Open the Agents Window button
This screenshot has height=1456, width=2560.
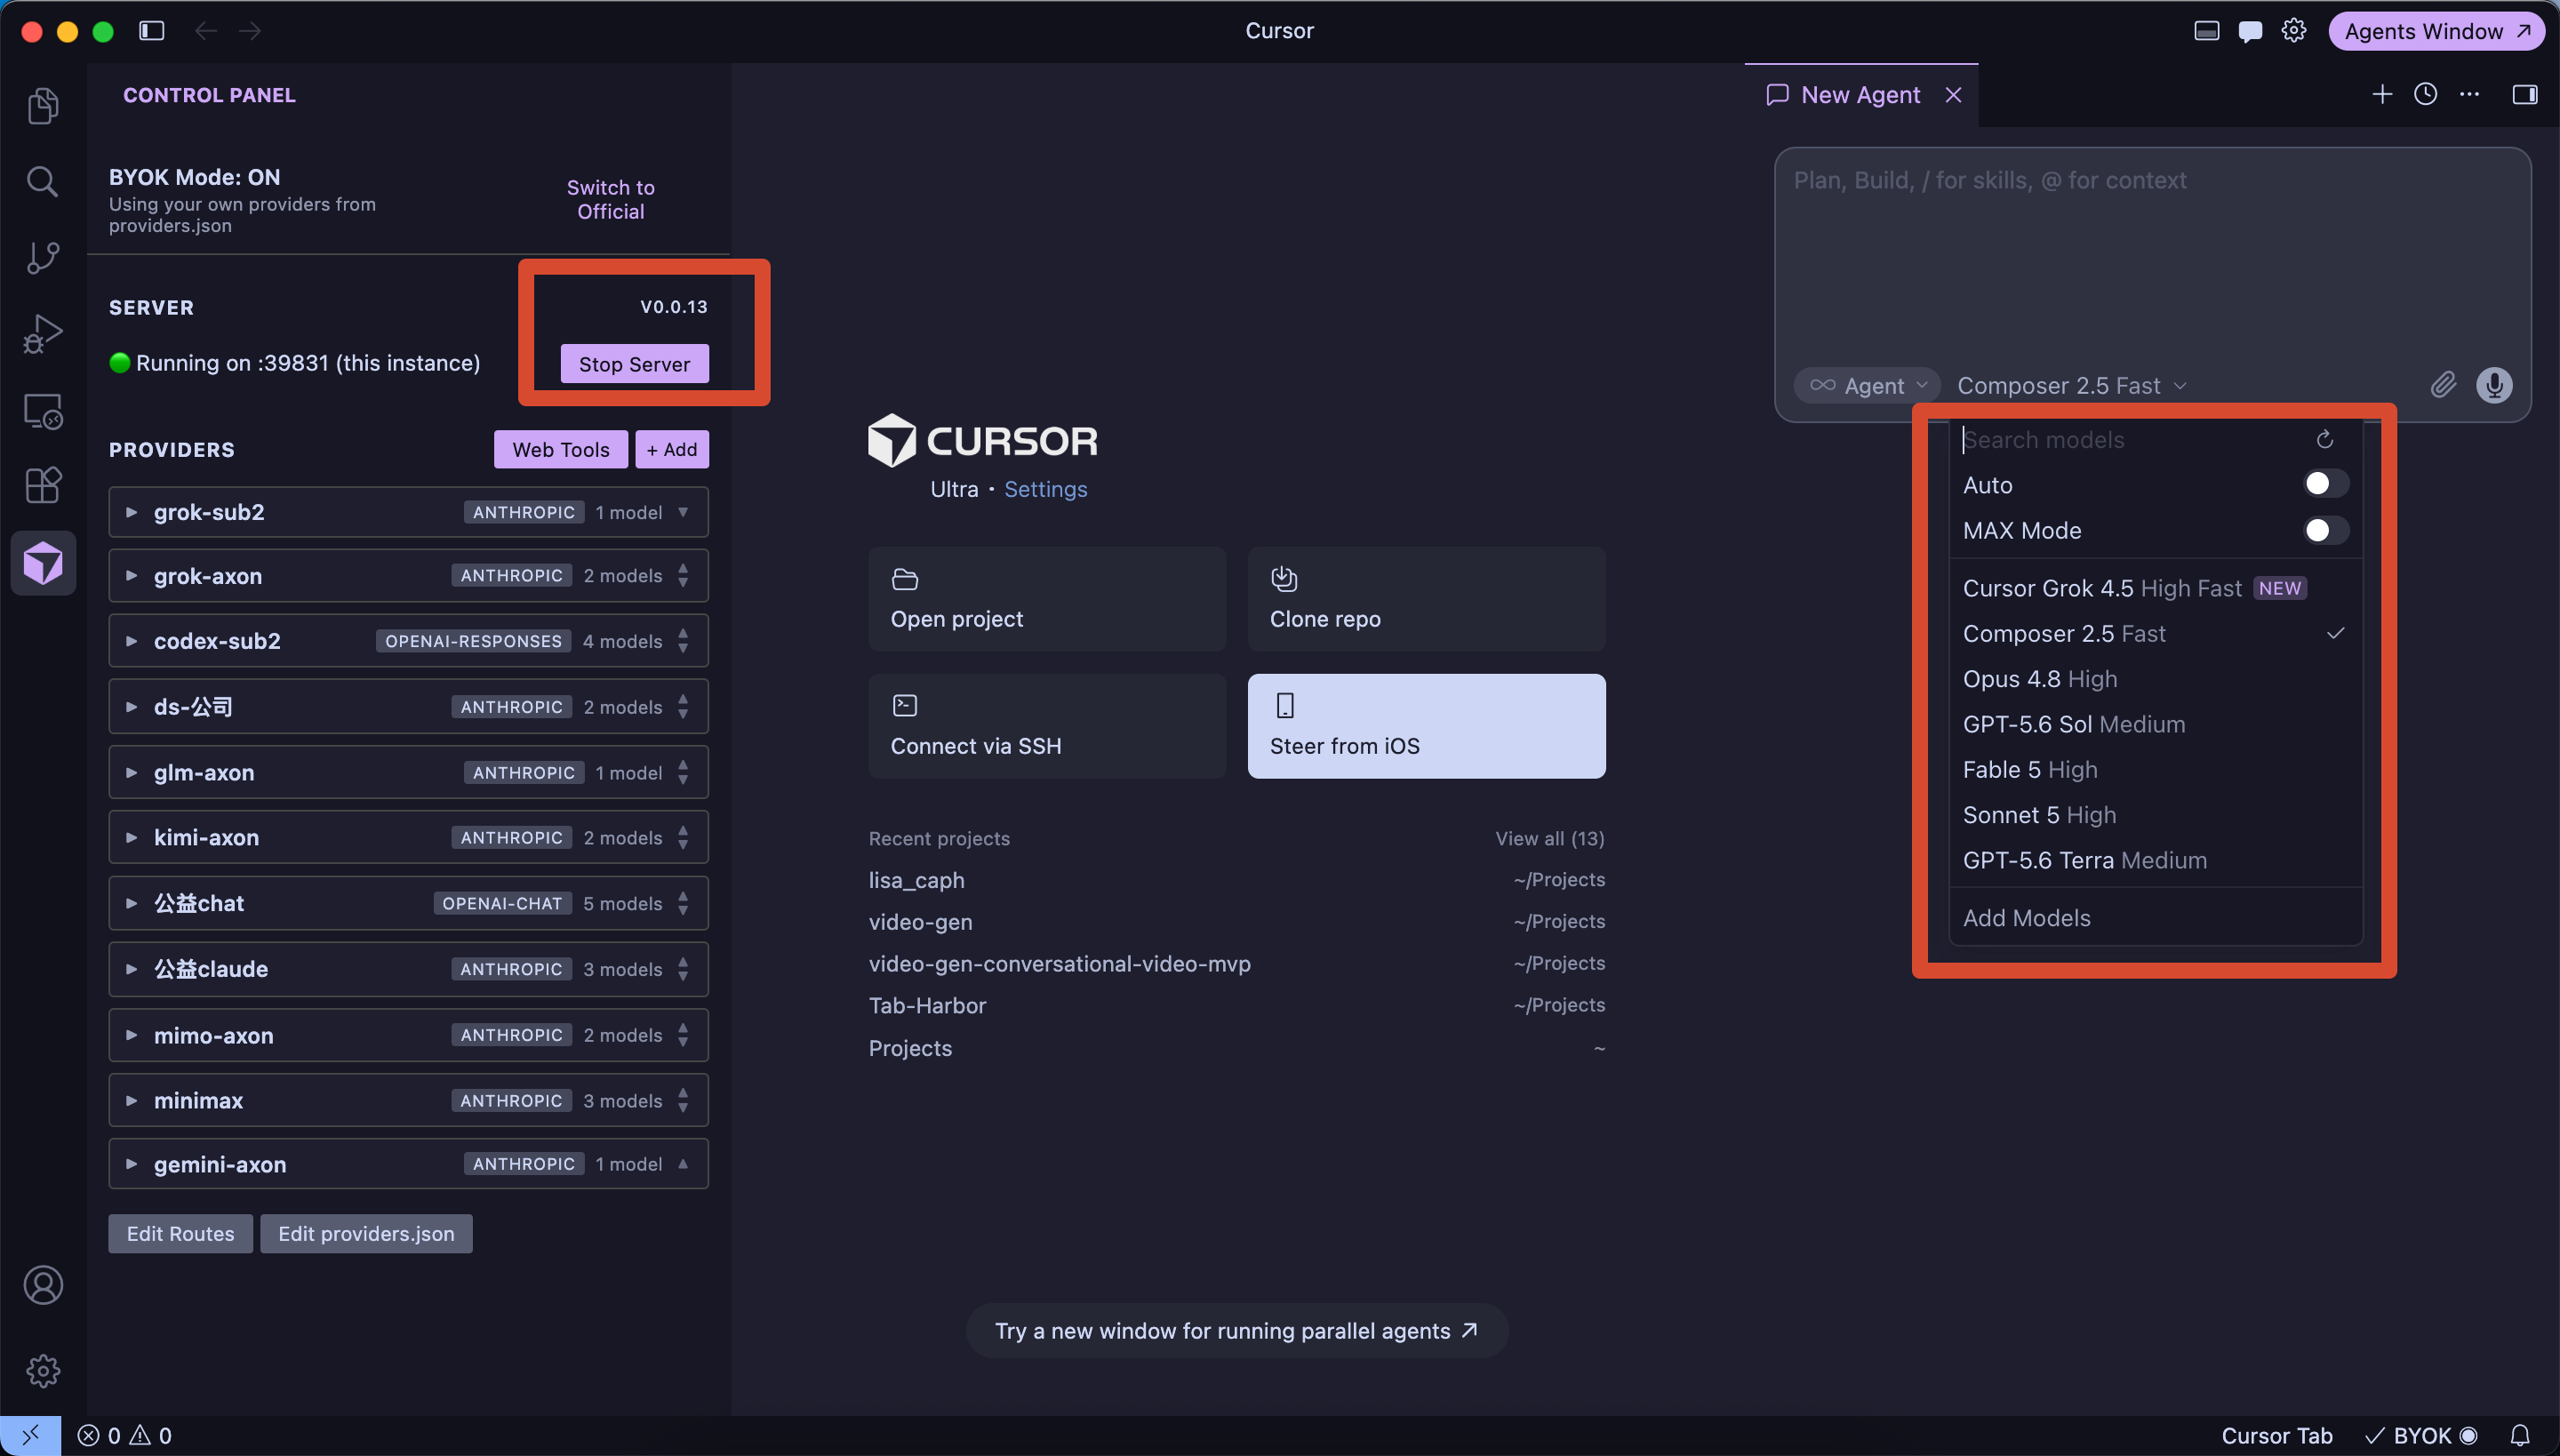pos(2436,31)
